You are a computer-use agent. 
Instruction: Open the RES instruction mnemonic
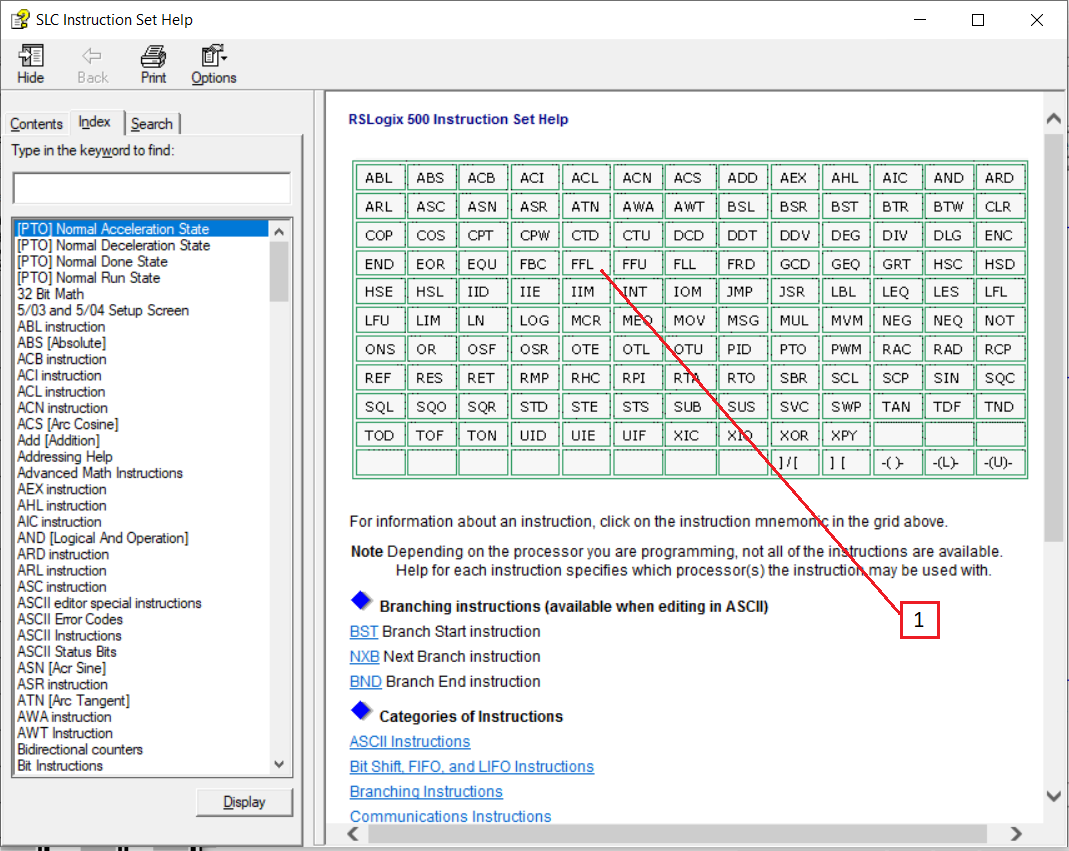[x=430, y=378]
